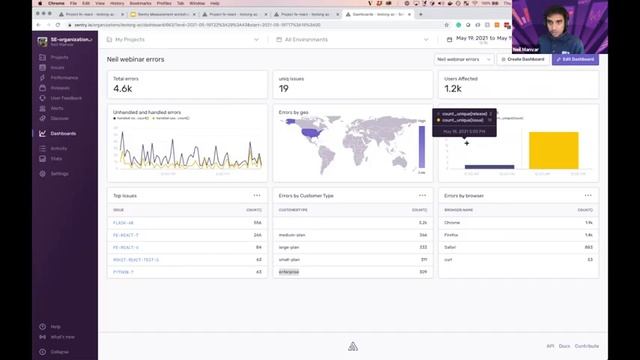
Task: Open Errors by browser options menu
Action: tap(588, 196)
